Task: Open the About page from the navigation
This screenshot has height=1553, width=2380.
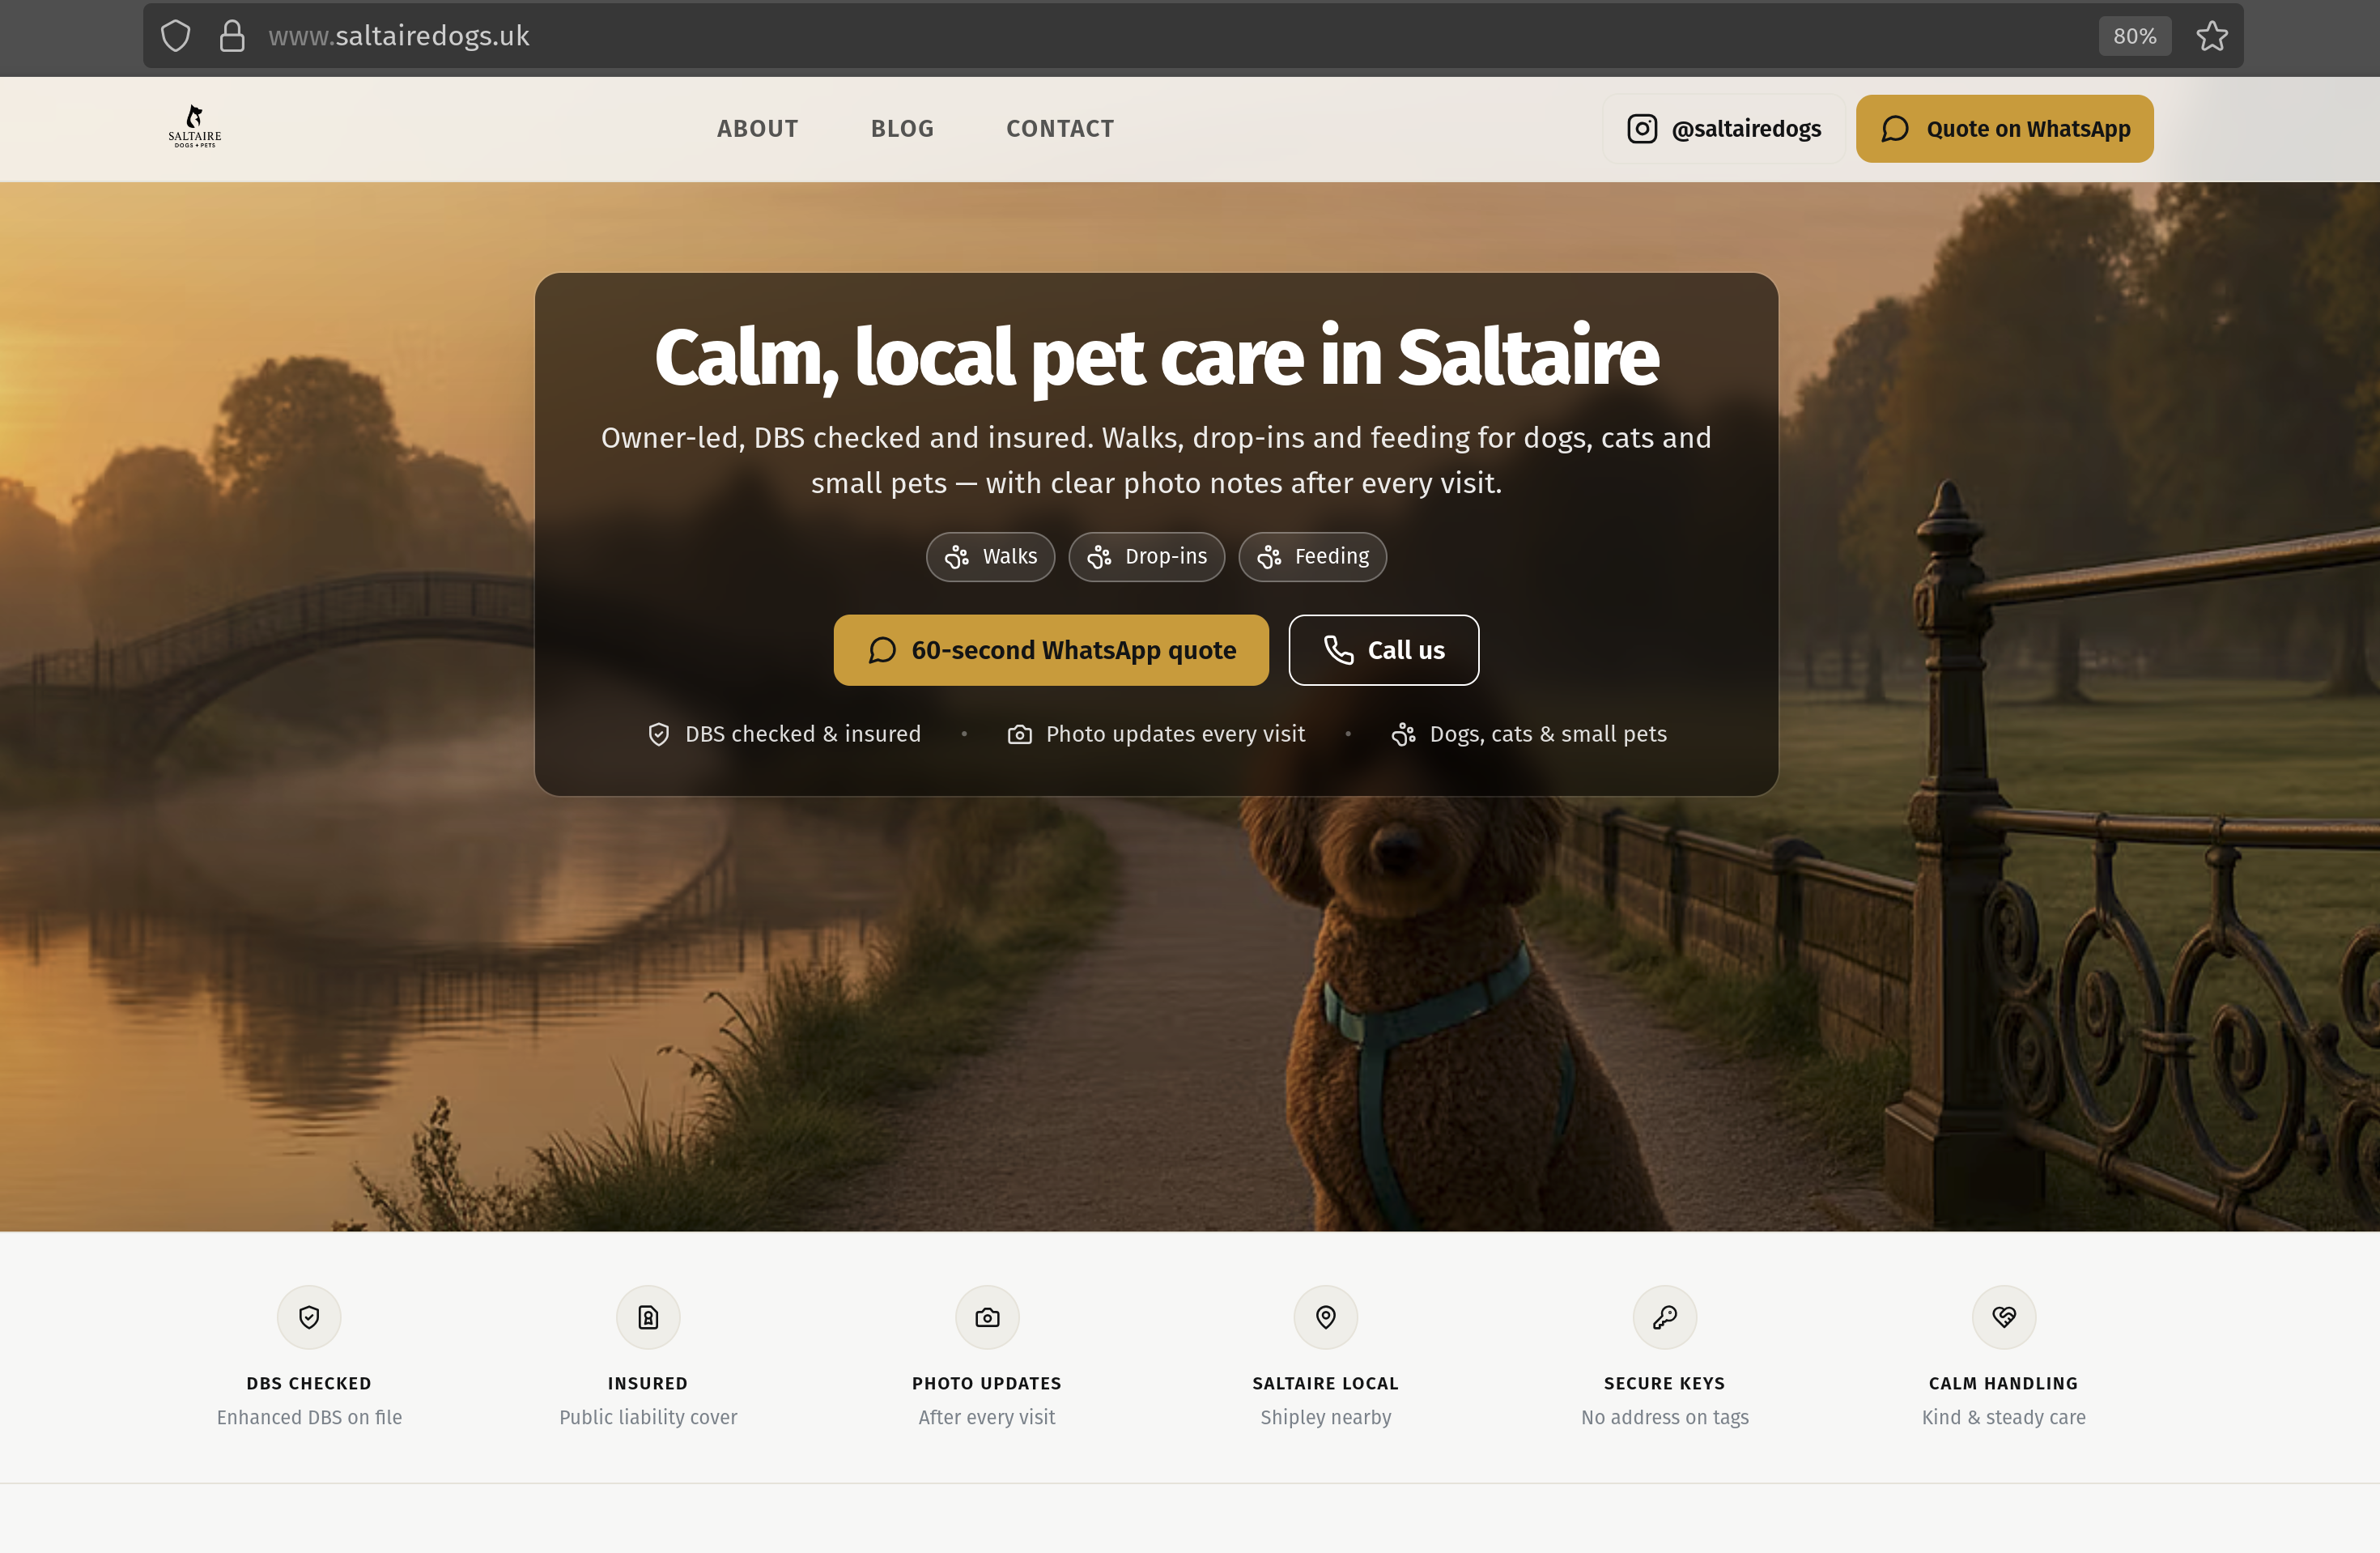Action: (x=757, y=129)
